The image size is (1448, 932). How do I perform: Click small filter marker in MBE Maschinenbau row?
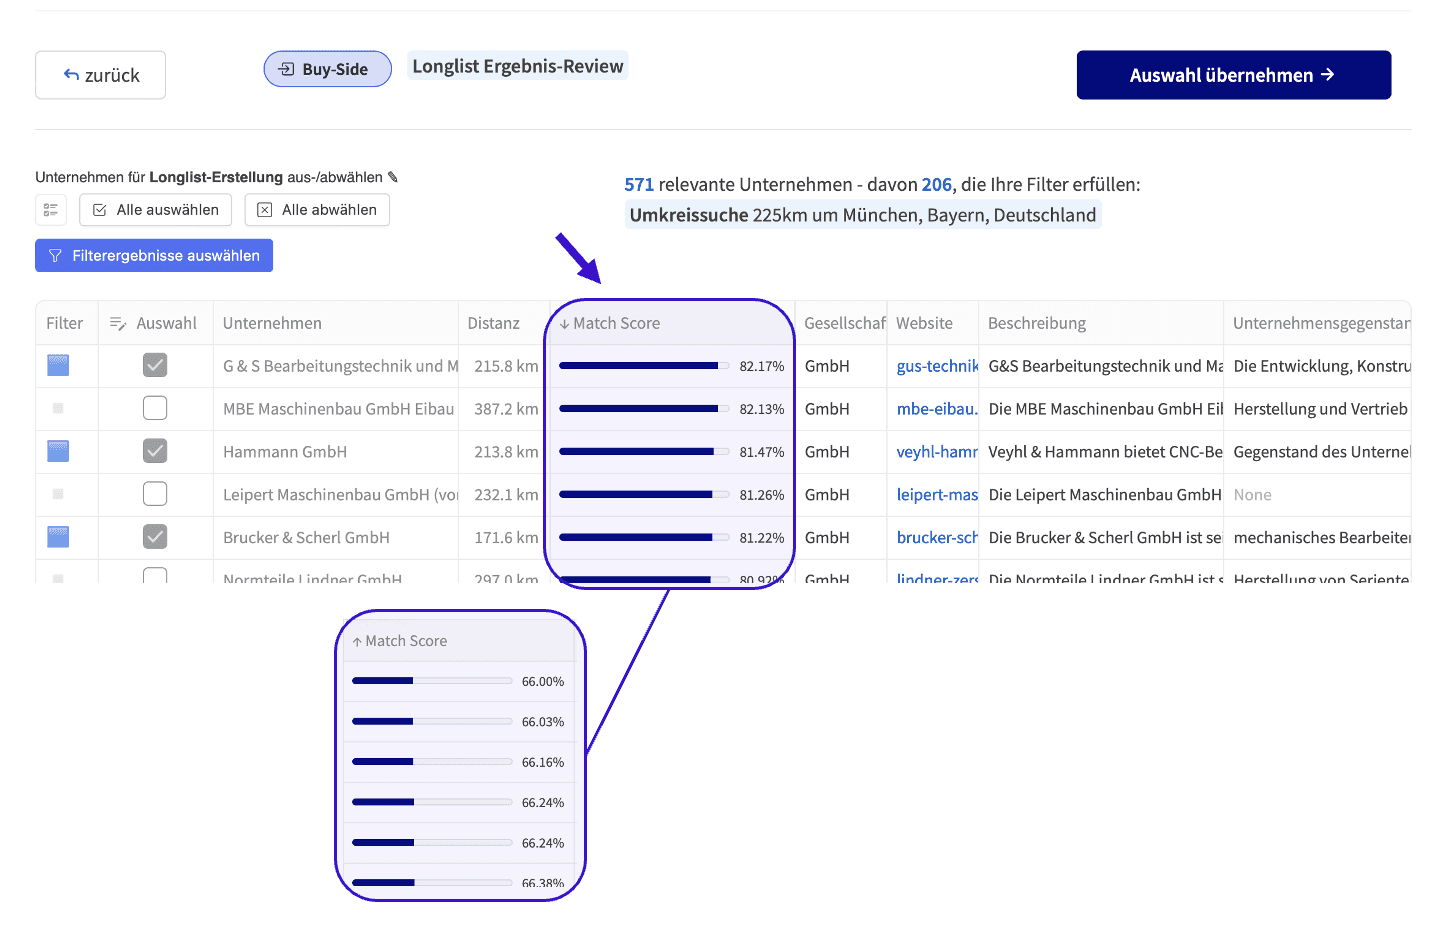tap(58, 408)
